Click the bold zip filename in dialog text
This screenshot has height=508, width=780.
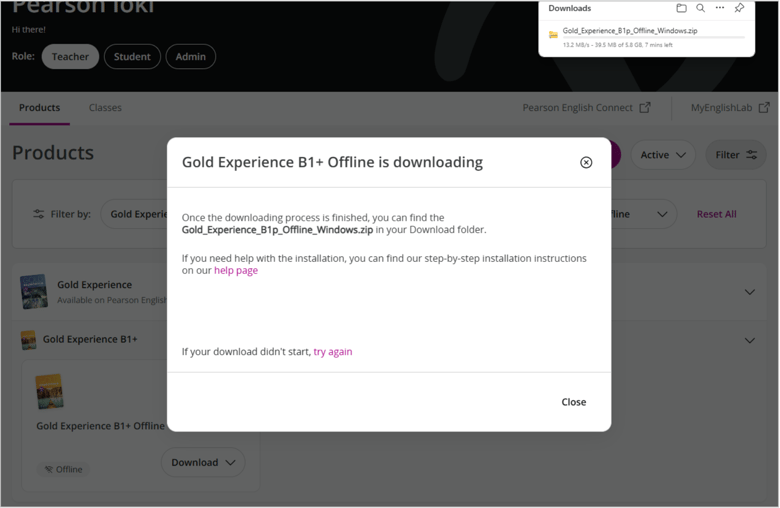(277, 230)
